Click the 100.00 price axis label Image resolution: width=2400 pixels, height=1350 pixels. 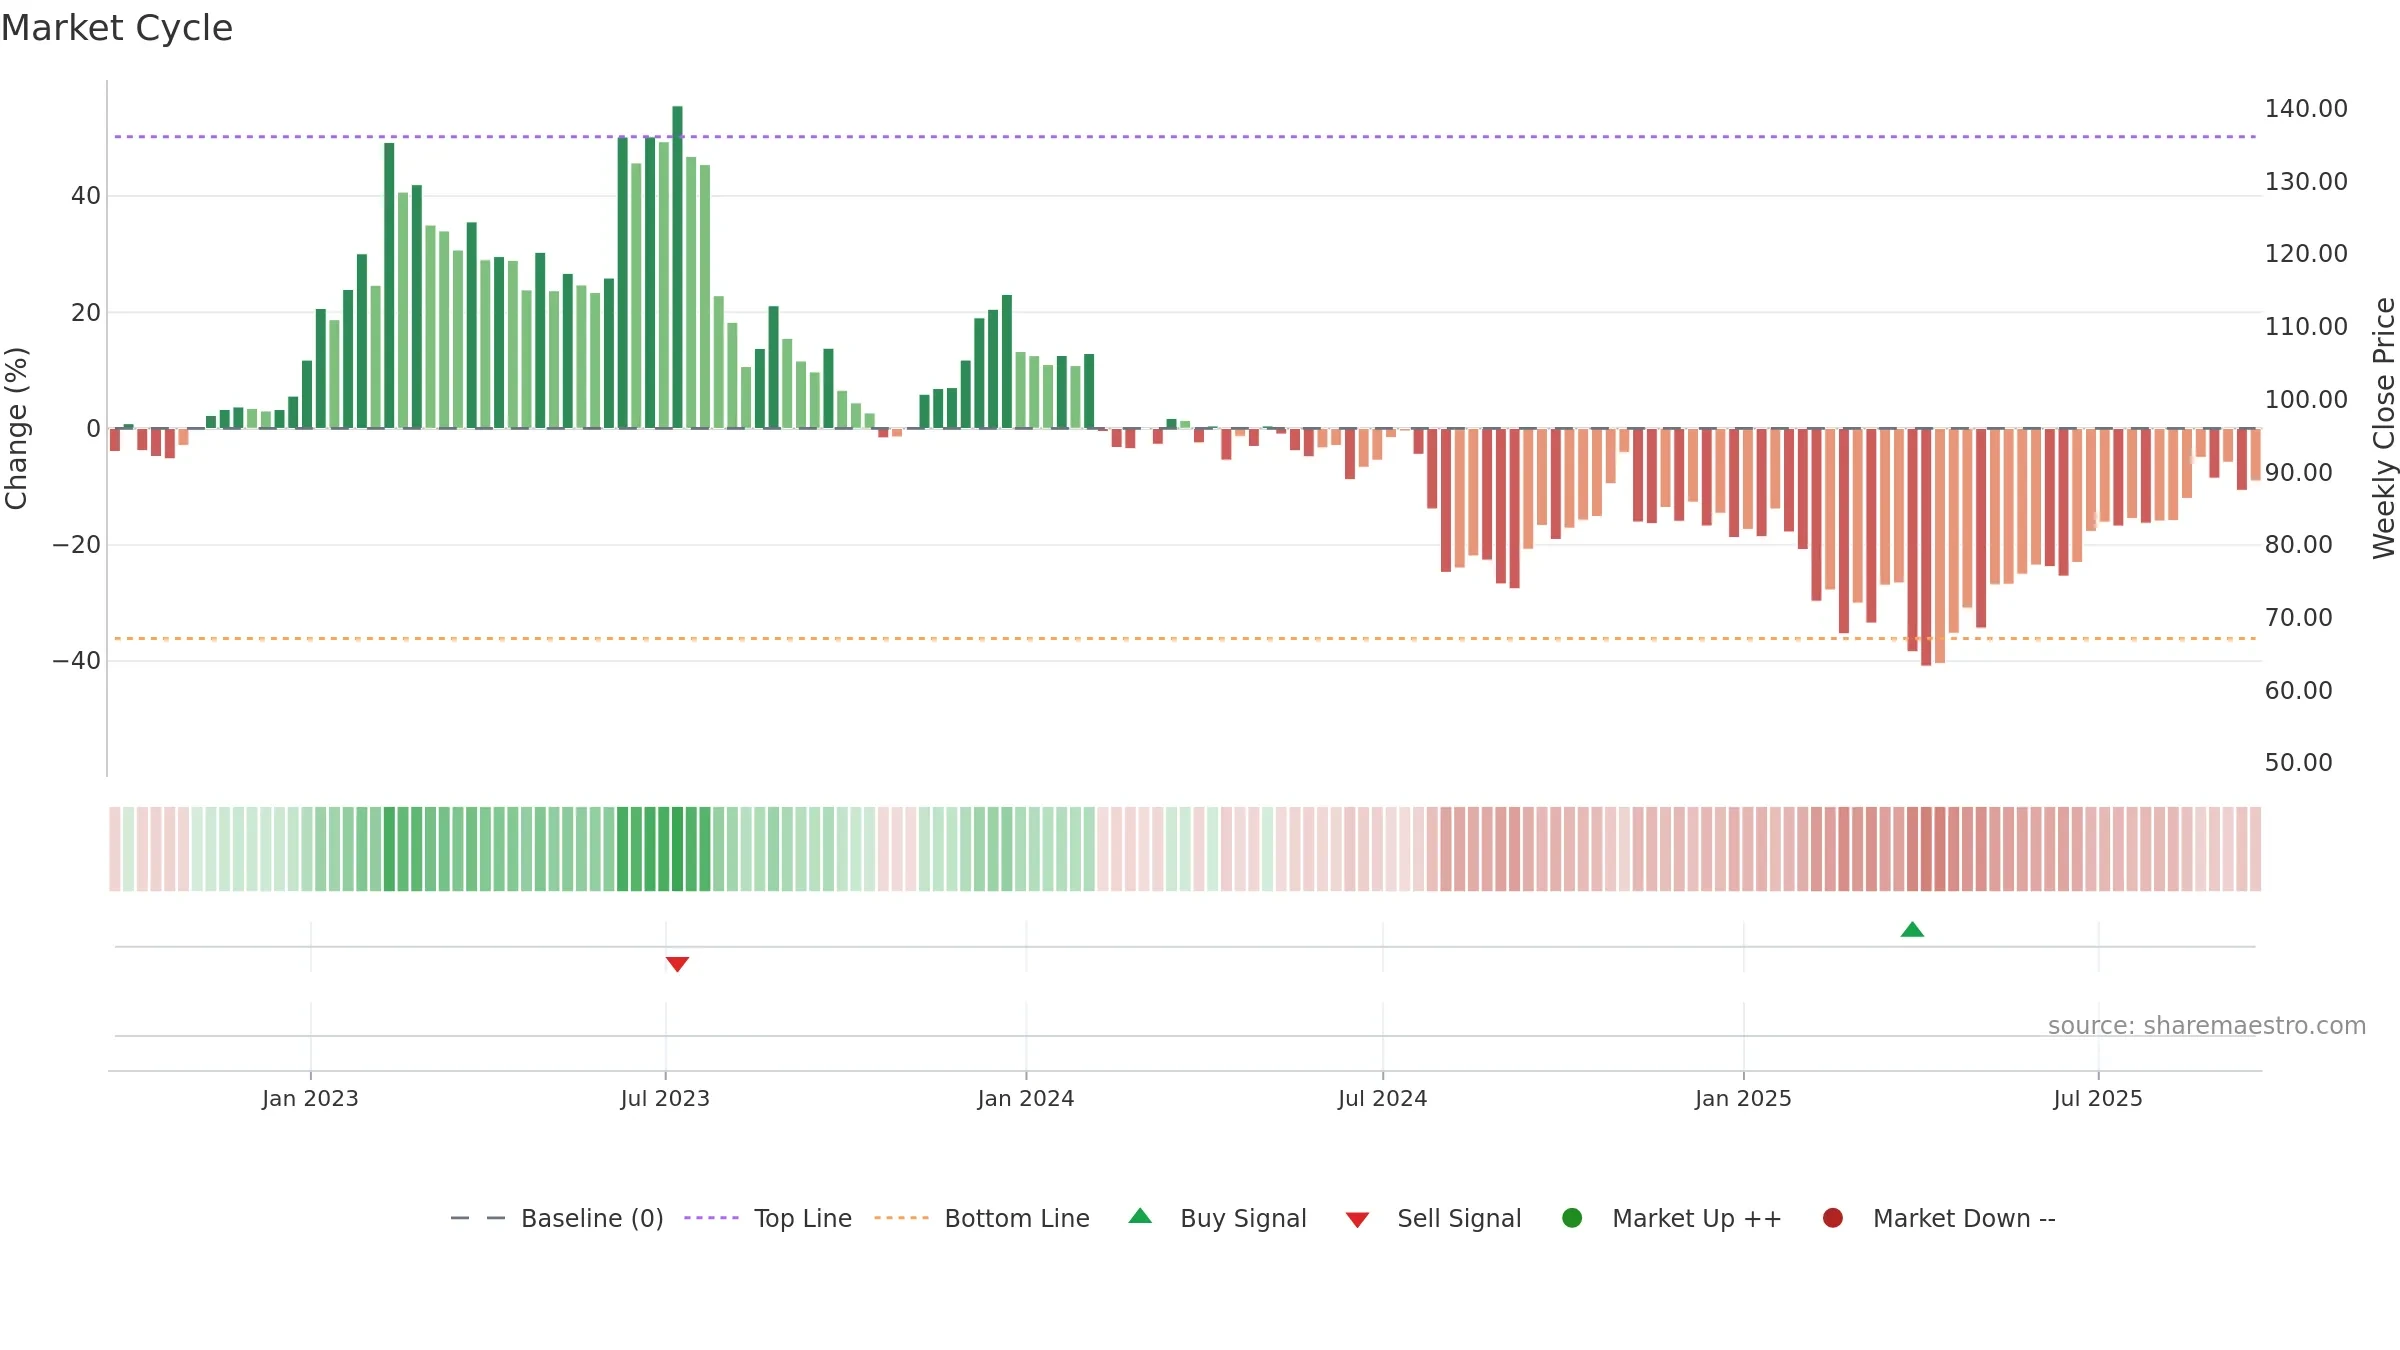tap(2306, 399)
